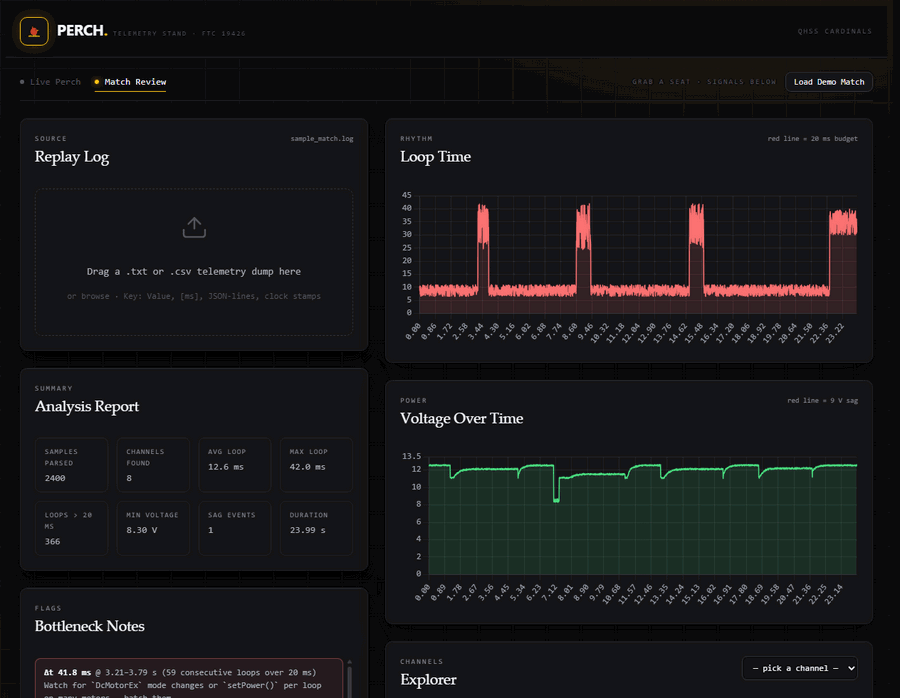Click the Analysis Report heading

click(x=87, y=406)
